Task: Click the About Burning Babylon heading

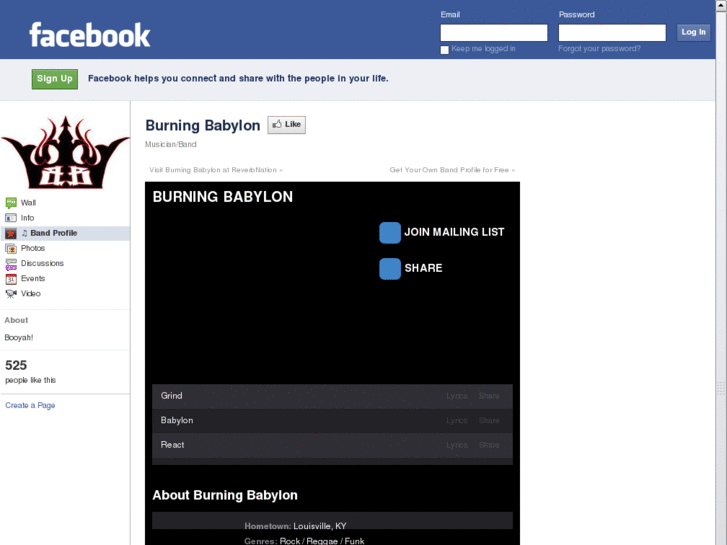Action: click(225, 495)
